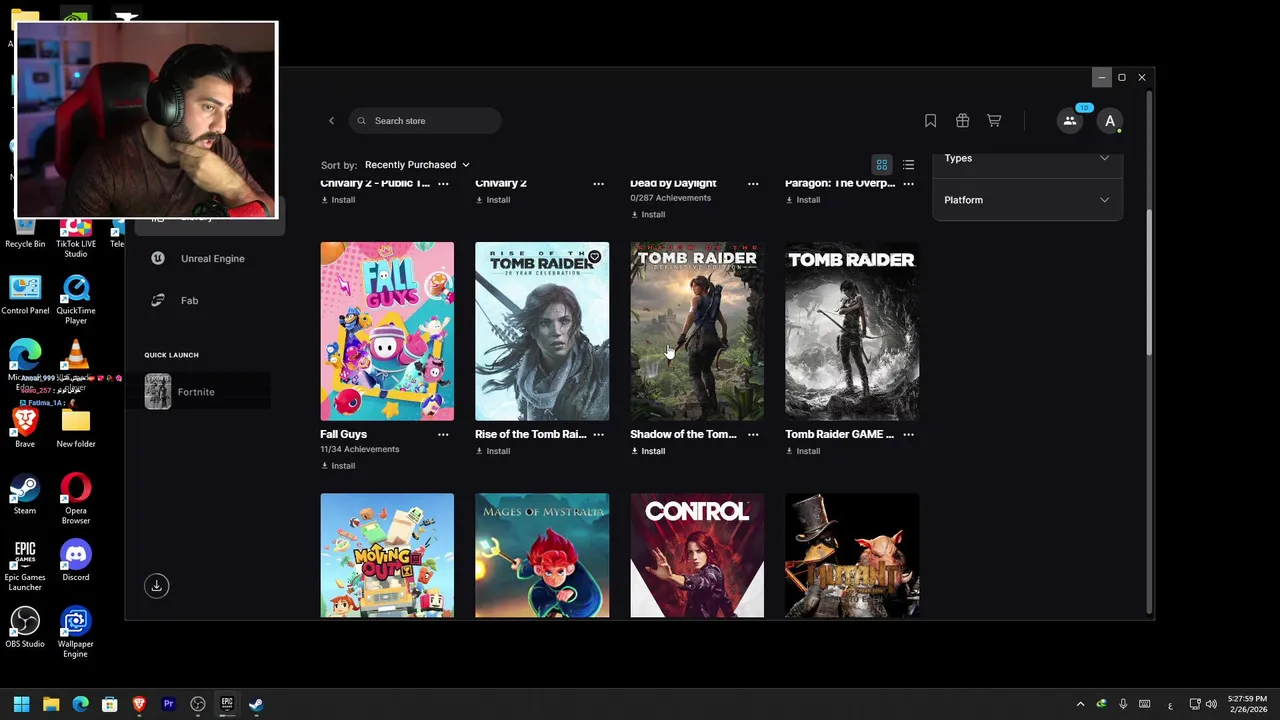Open the Mutant Year Zero cover
Viewport: 1280px width, 720px height.
(x=852, y=555)
